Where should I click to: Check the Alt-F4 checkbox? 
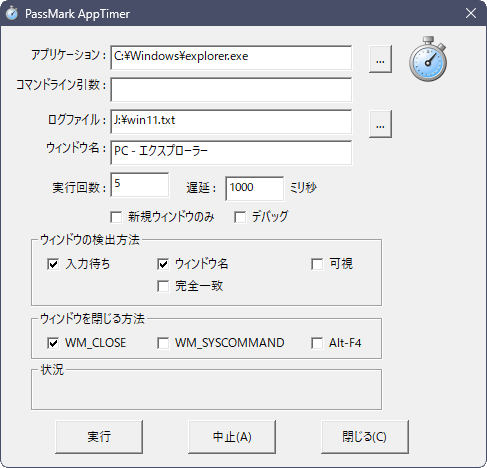[317, 343]
